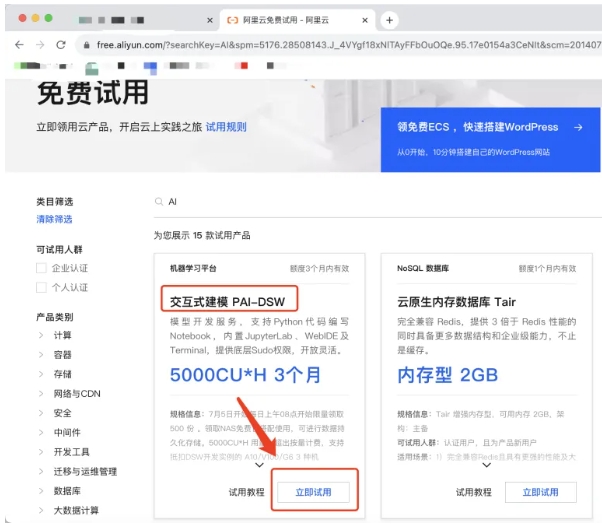Check the 企业认证 checkbox
This screenshot has height=524, width=602.
pos(41,268)
